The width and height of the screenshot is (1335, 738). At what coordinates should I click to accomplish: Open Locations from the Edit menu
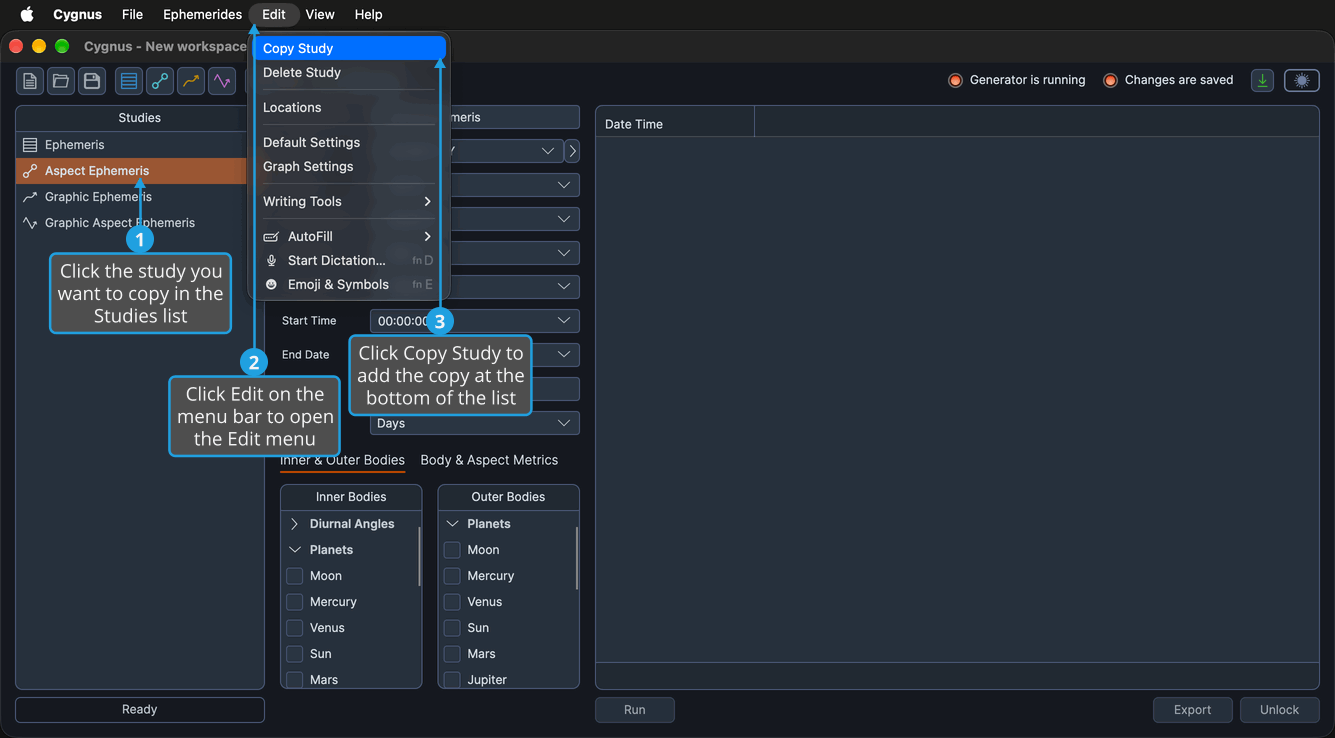[349, 108]
